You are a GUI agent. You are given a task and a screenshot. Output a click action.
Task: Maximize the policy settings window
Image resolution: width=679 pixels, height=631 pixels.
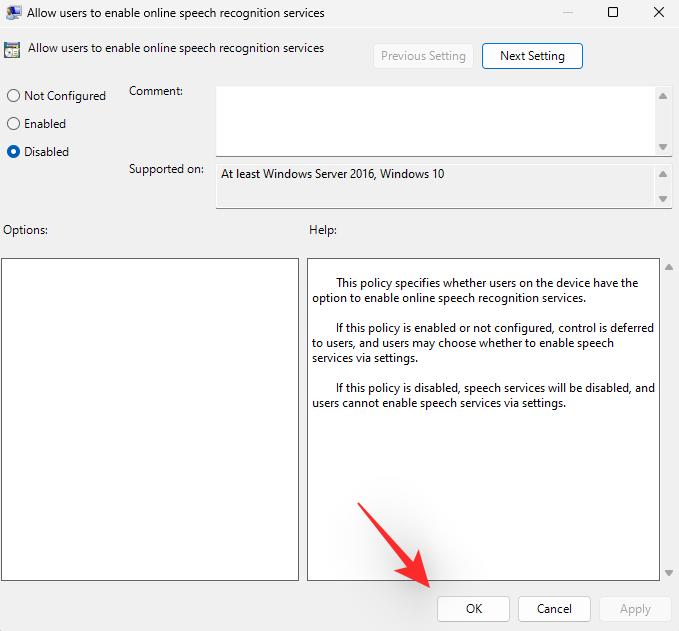(613, 12)
